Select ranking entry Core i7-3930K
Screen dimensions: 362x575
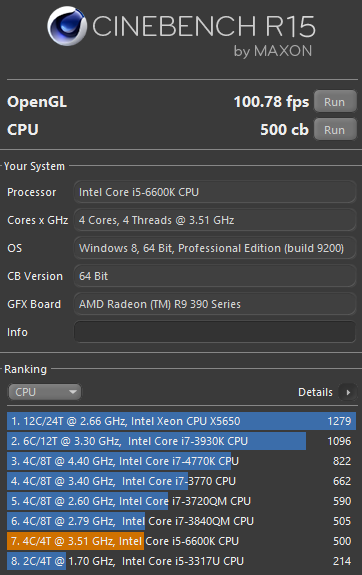pyautogui.click(x=181, y=441)
